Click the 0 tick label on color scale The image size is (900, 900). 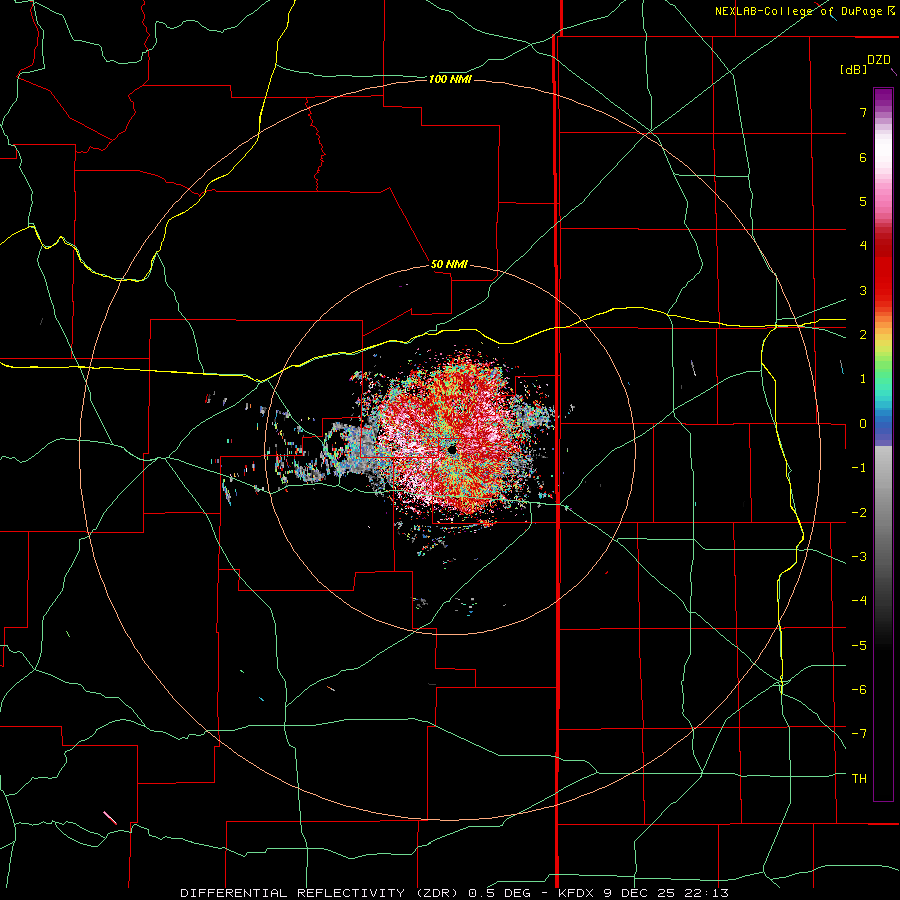pos(863,424)
